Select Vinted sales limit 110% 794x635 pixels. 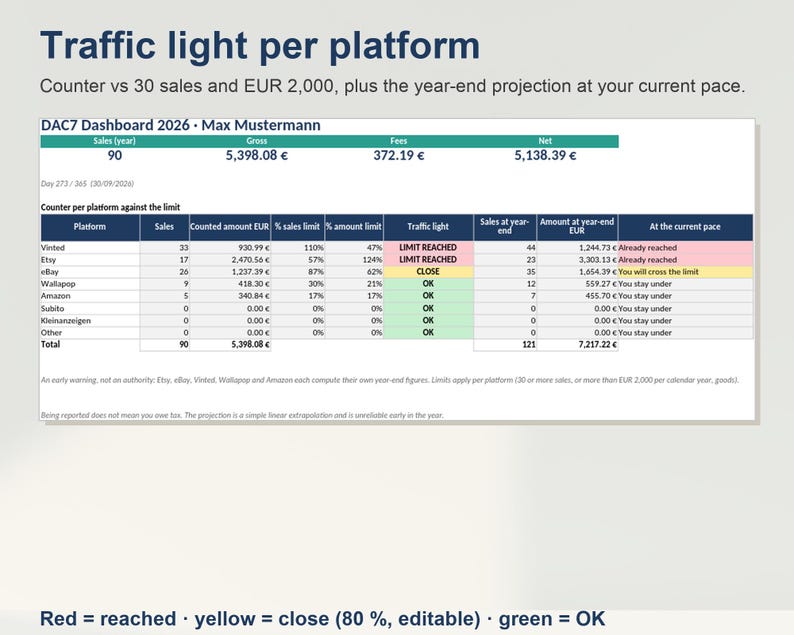pos(298,248)
